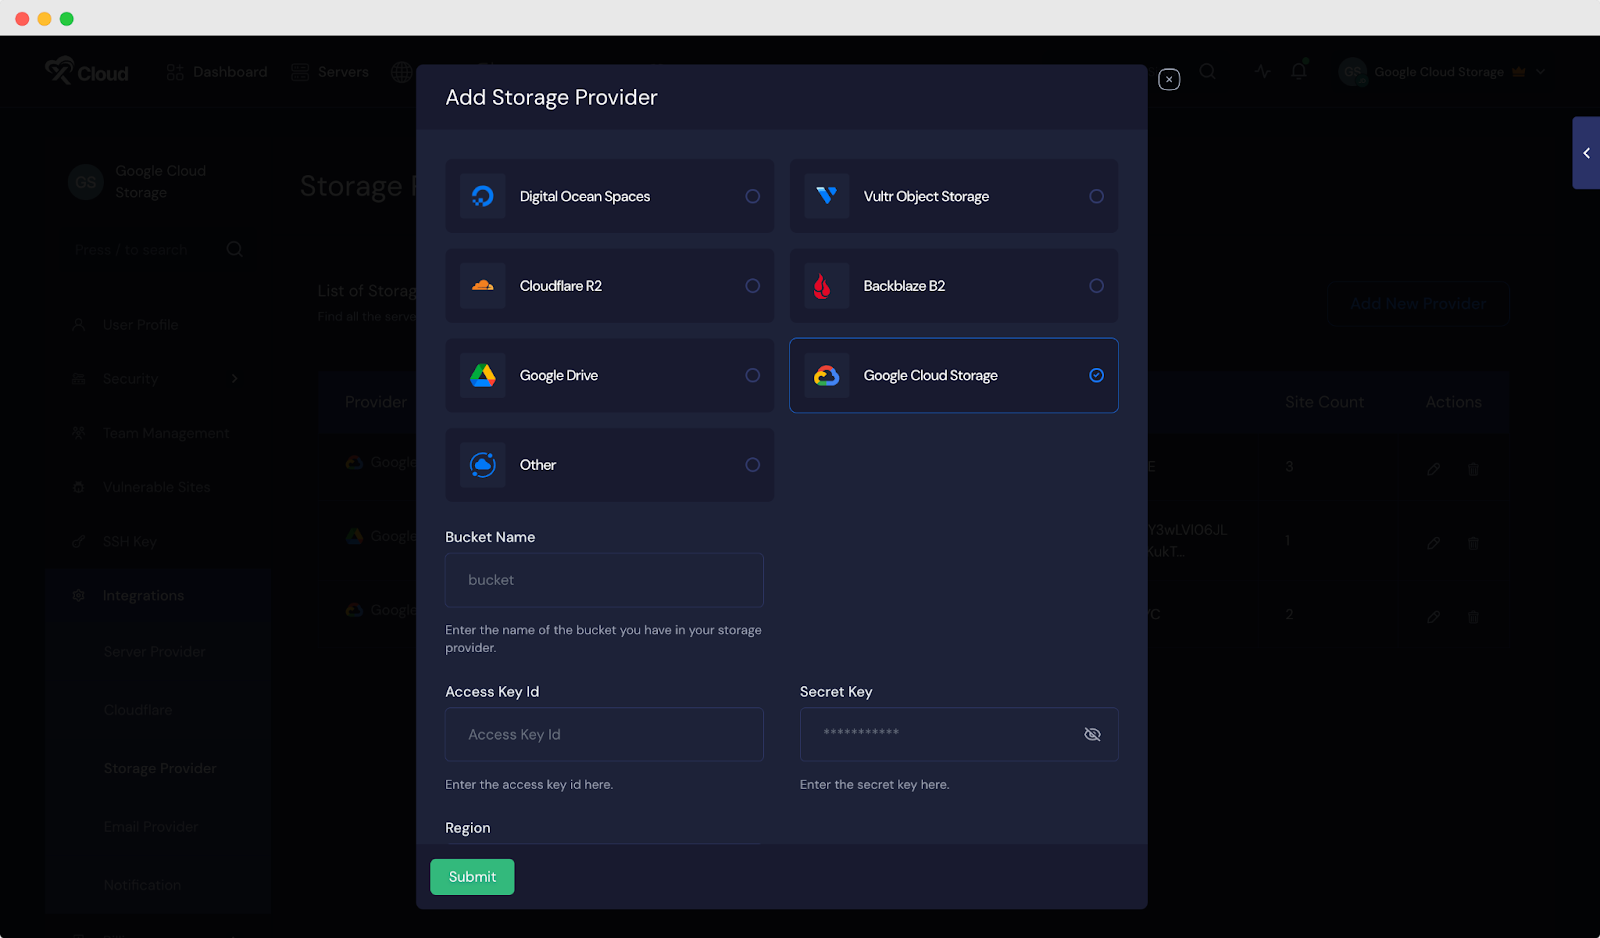Go to the Dashboard menu item
Screen dimensions: 1600x938
pos(230,71)
